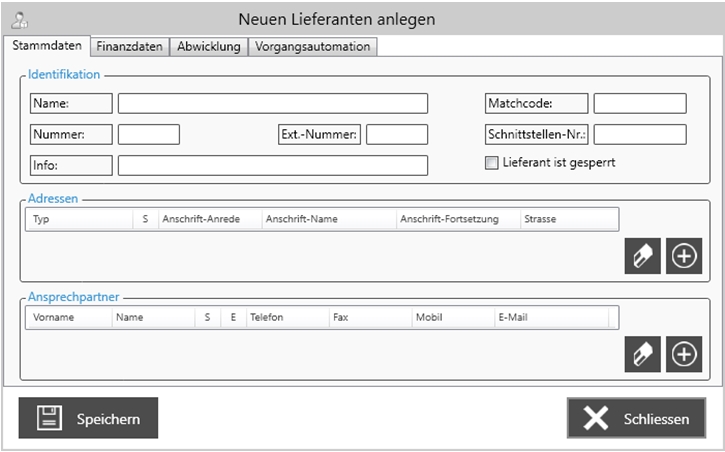Select the Vorgangsautomation tab

pyautogui.click(x=312, y=46)
